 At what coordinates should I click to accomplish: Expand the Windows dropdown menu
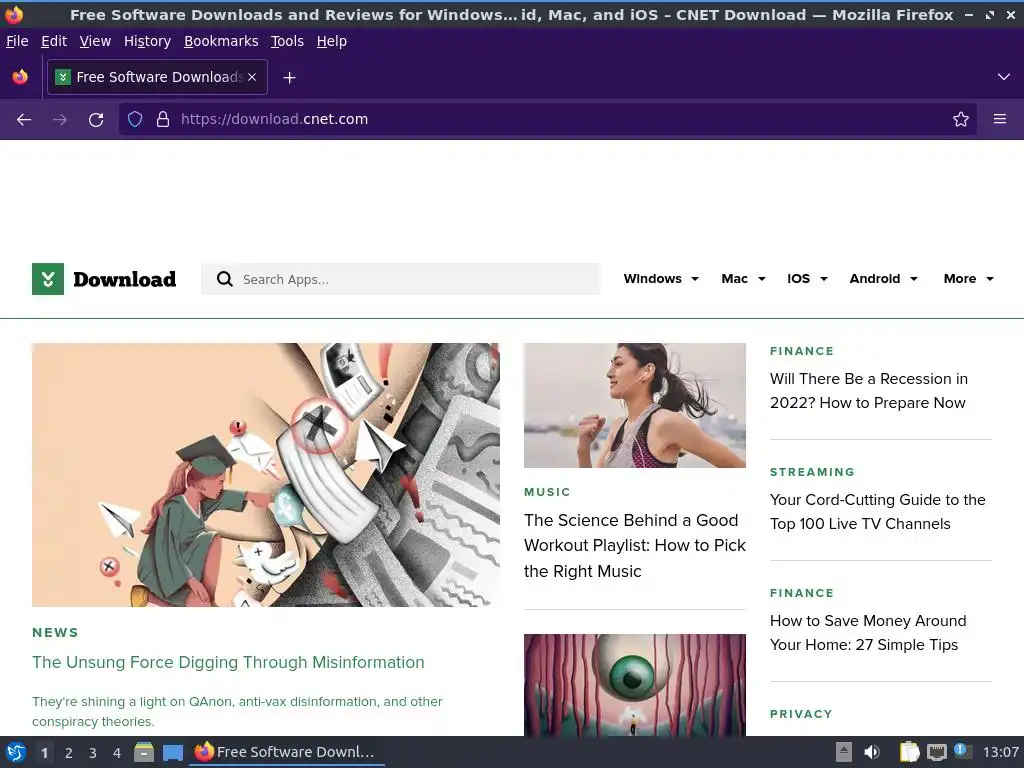(x=661, y=279)
